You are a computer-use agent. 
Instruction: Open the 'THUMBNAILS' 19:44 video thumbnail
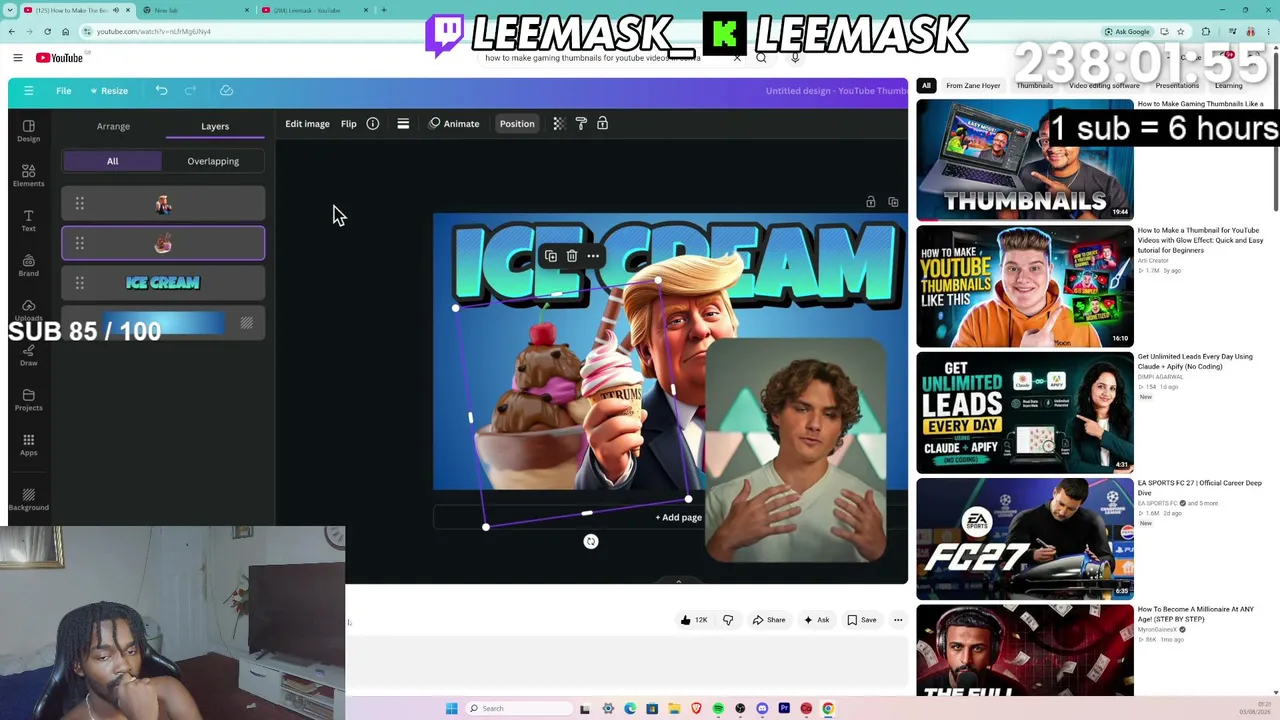pos(1025,160)
